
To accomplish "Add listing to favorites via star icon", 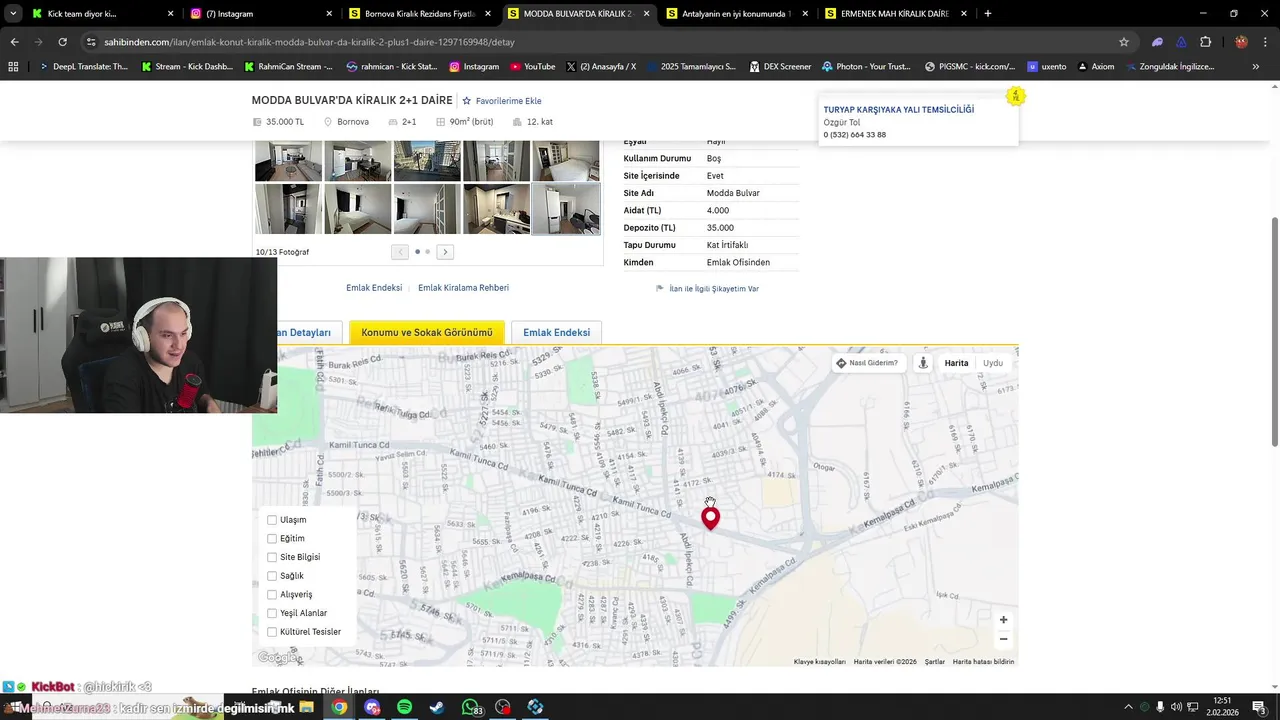I will [466, 101].
